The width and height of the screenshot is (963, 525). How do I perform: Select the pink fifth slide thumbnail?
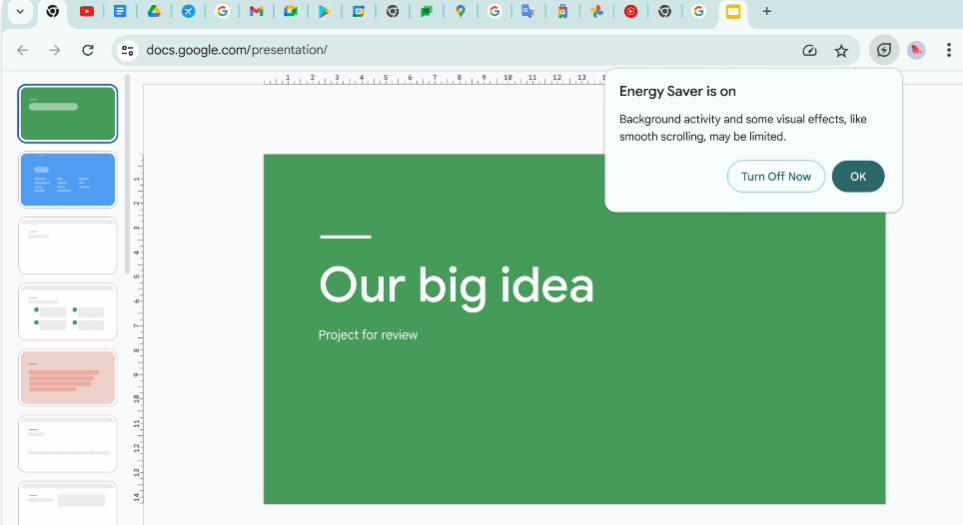tap(68, 377)
